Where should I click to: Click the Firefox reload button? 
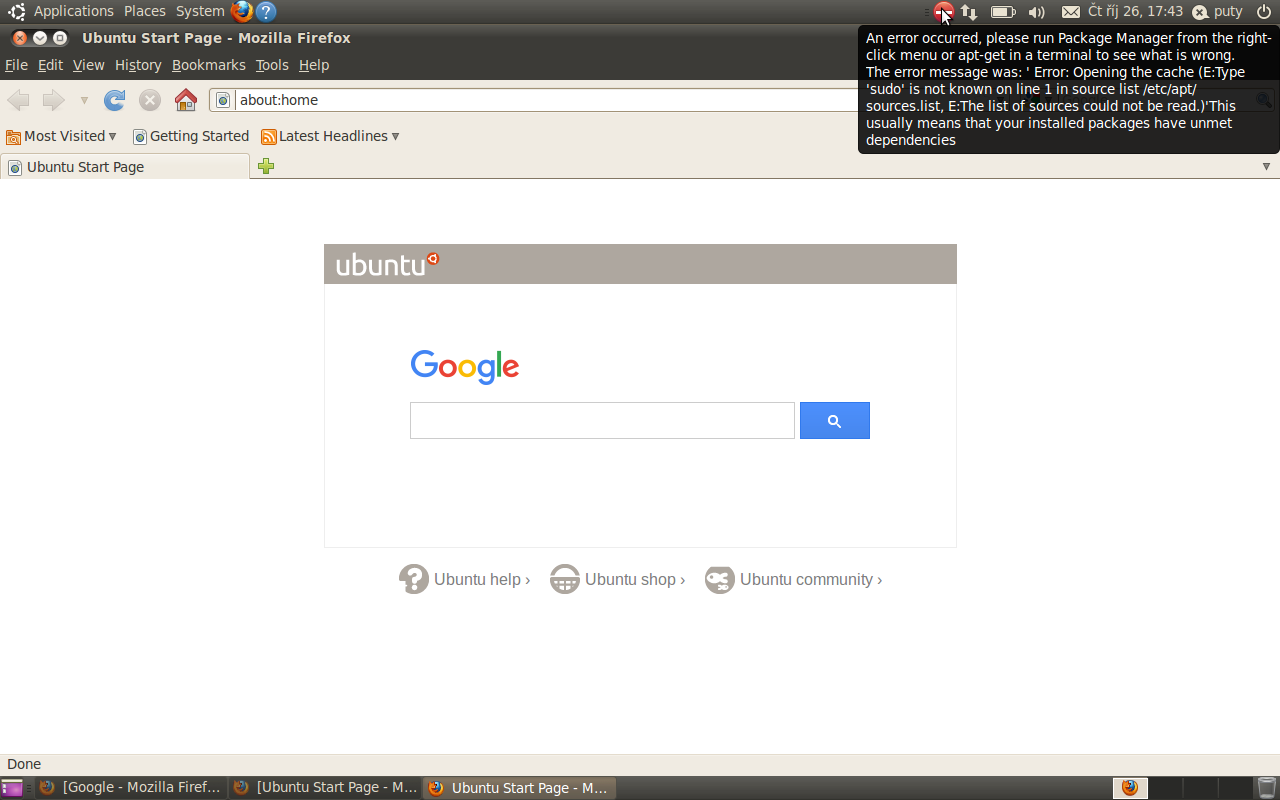point(115,100)
